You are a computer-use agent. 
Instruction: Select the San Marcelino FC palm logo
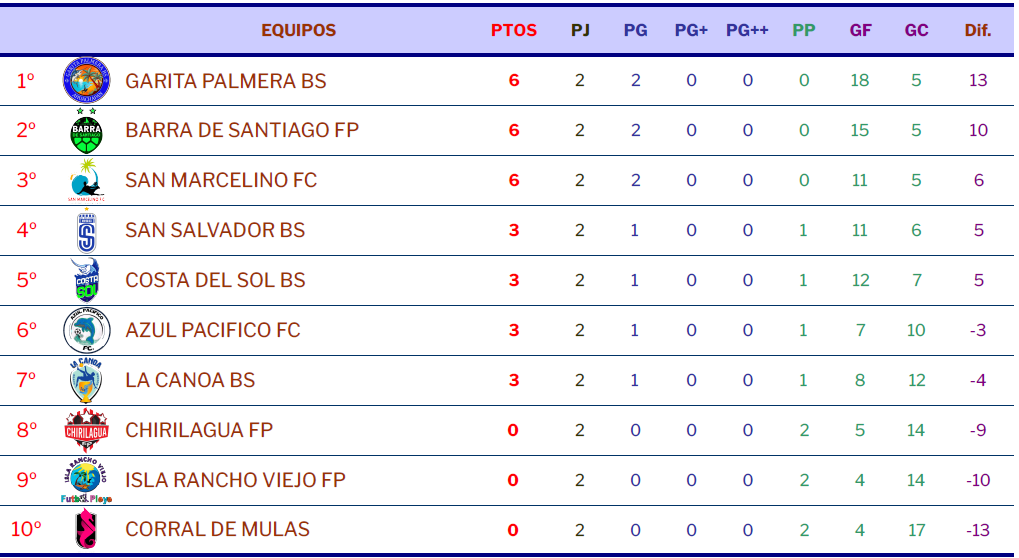pyautogui.click(x=86, y=180)
